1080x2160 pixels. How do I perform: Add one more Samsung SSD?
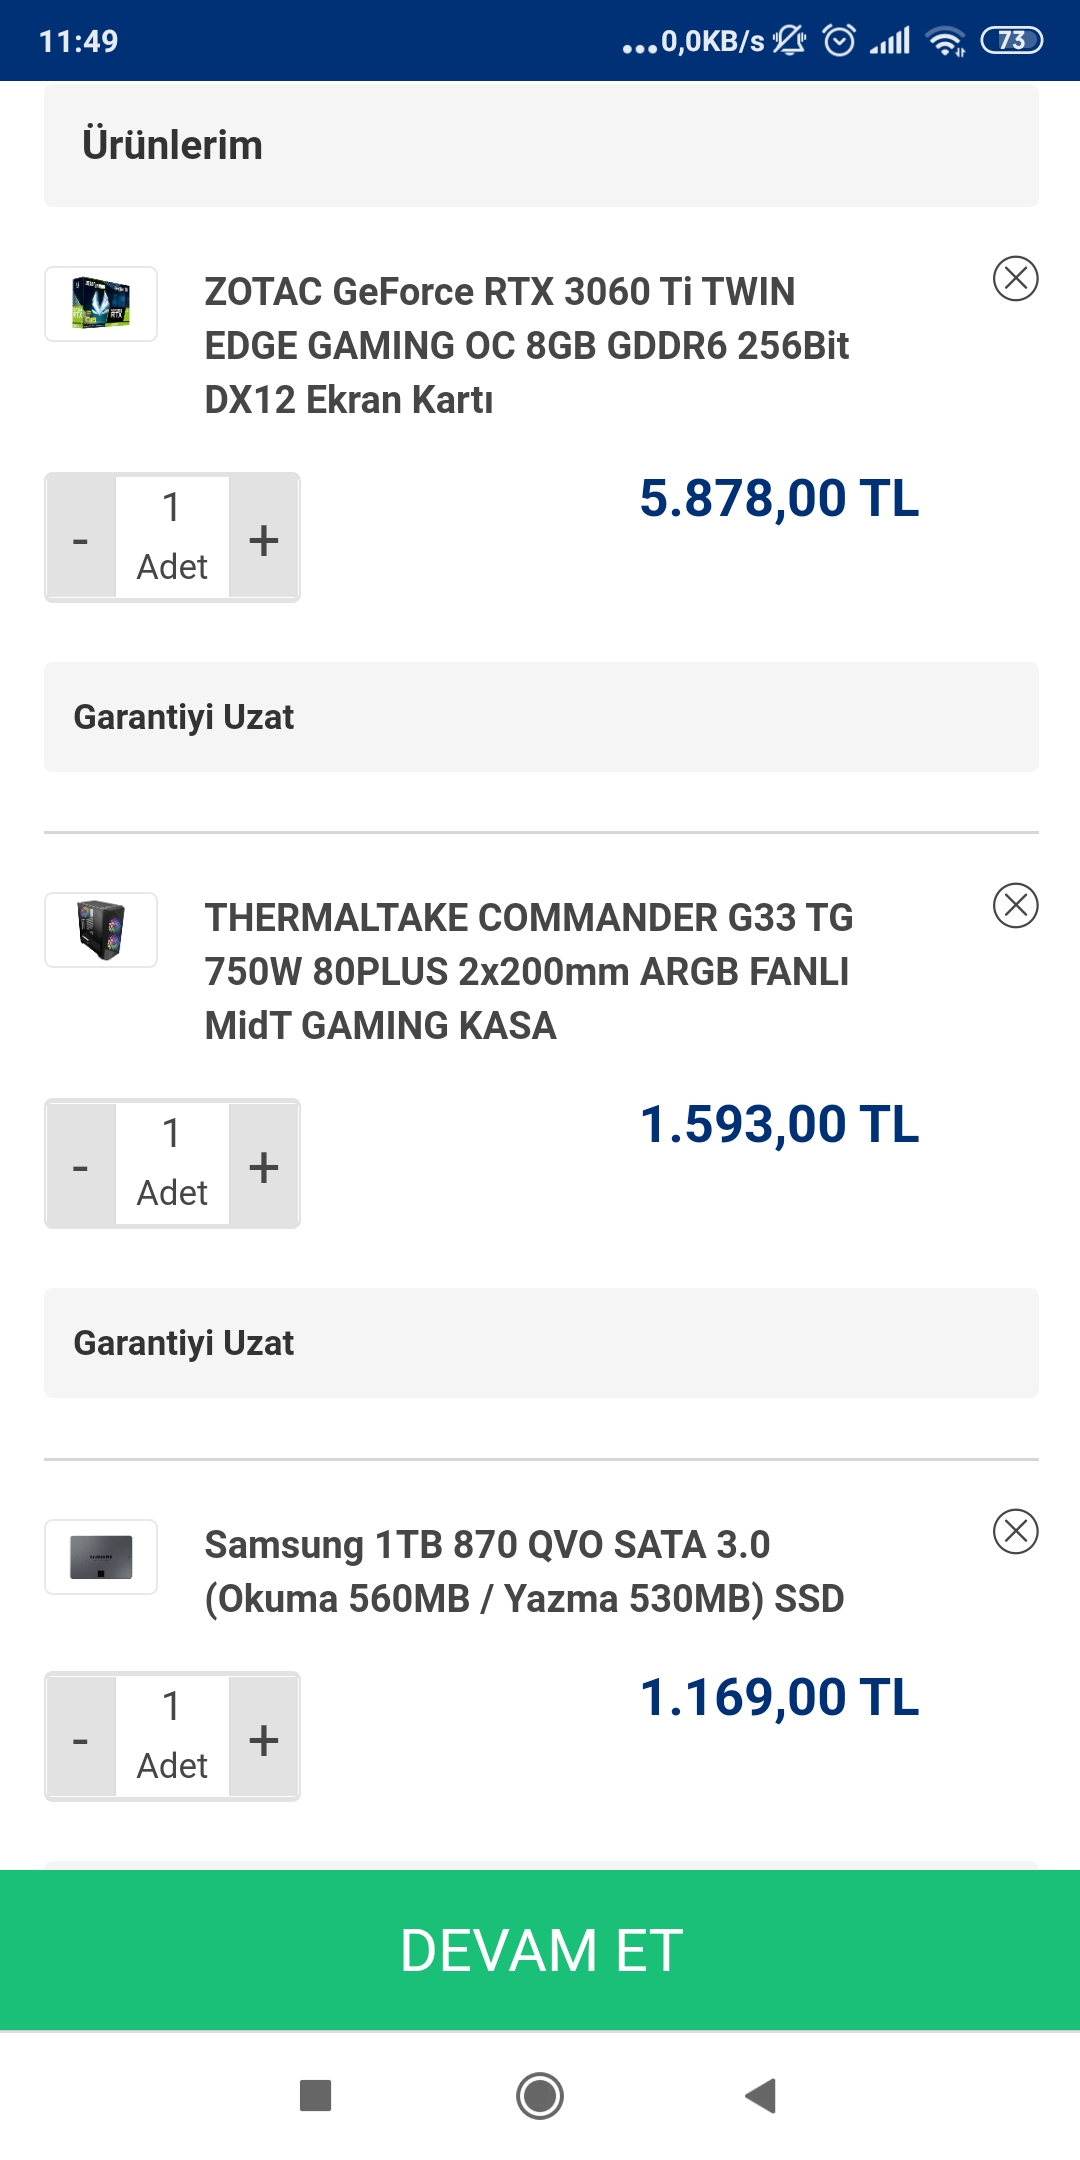pos(264,1739)
